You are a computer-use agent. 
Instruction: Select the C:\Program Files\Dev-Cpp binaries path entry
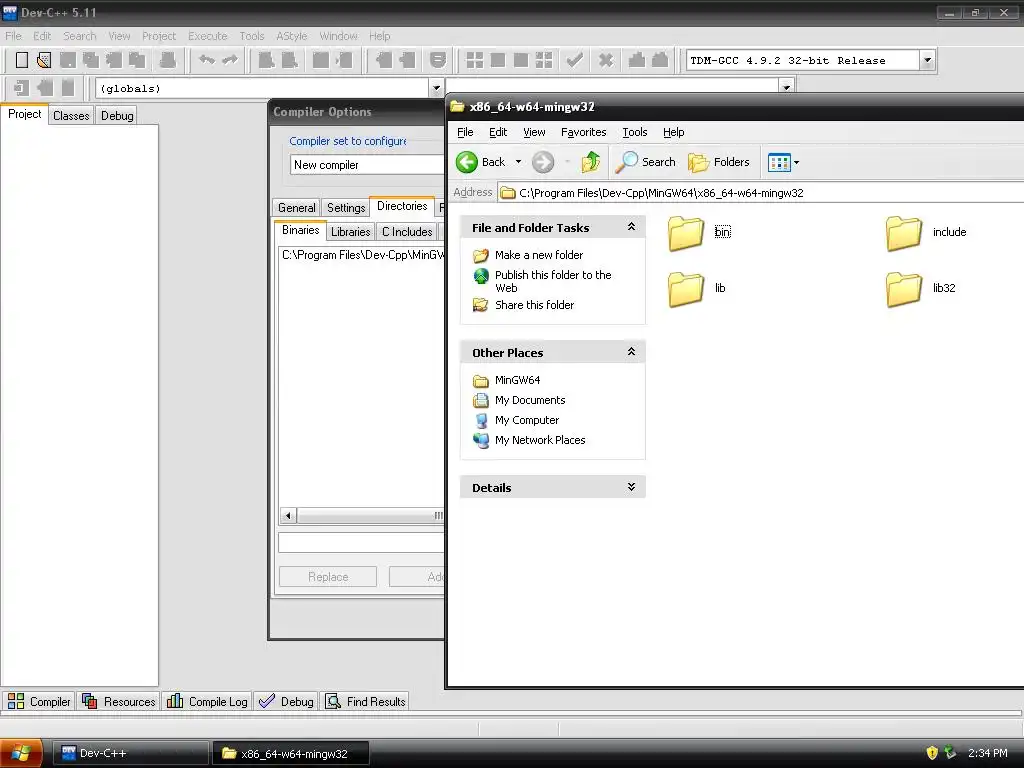coord(362,255)
